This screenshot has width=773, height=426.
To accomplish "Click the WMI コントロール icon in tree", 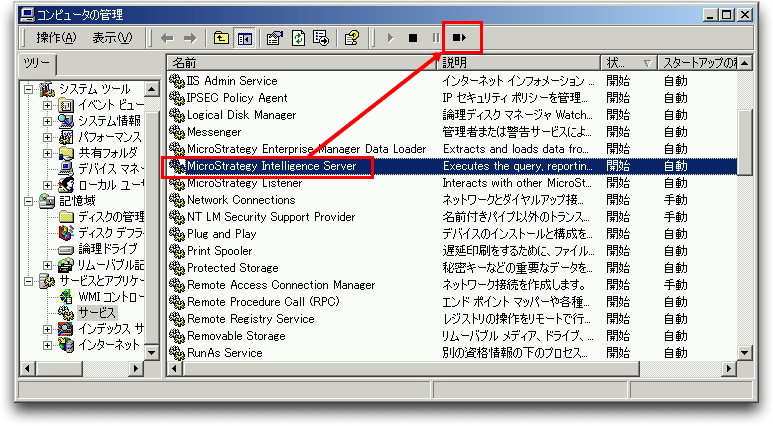I will click(66, 297).
